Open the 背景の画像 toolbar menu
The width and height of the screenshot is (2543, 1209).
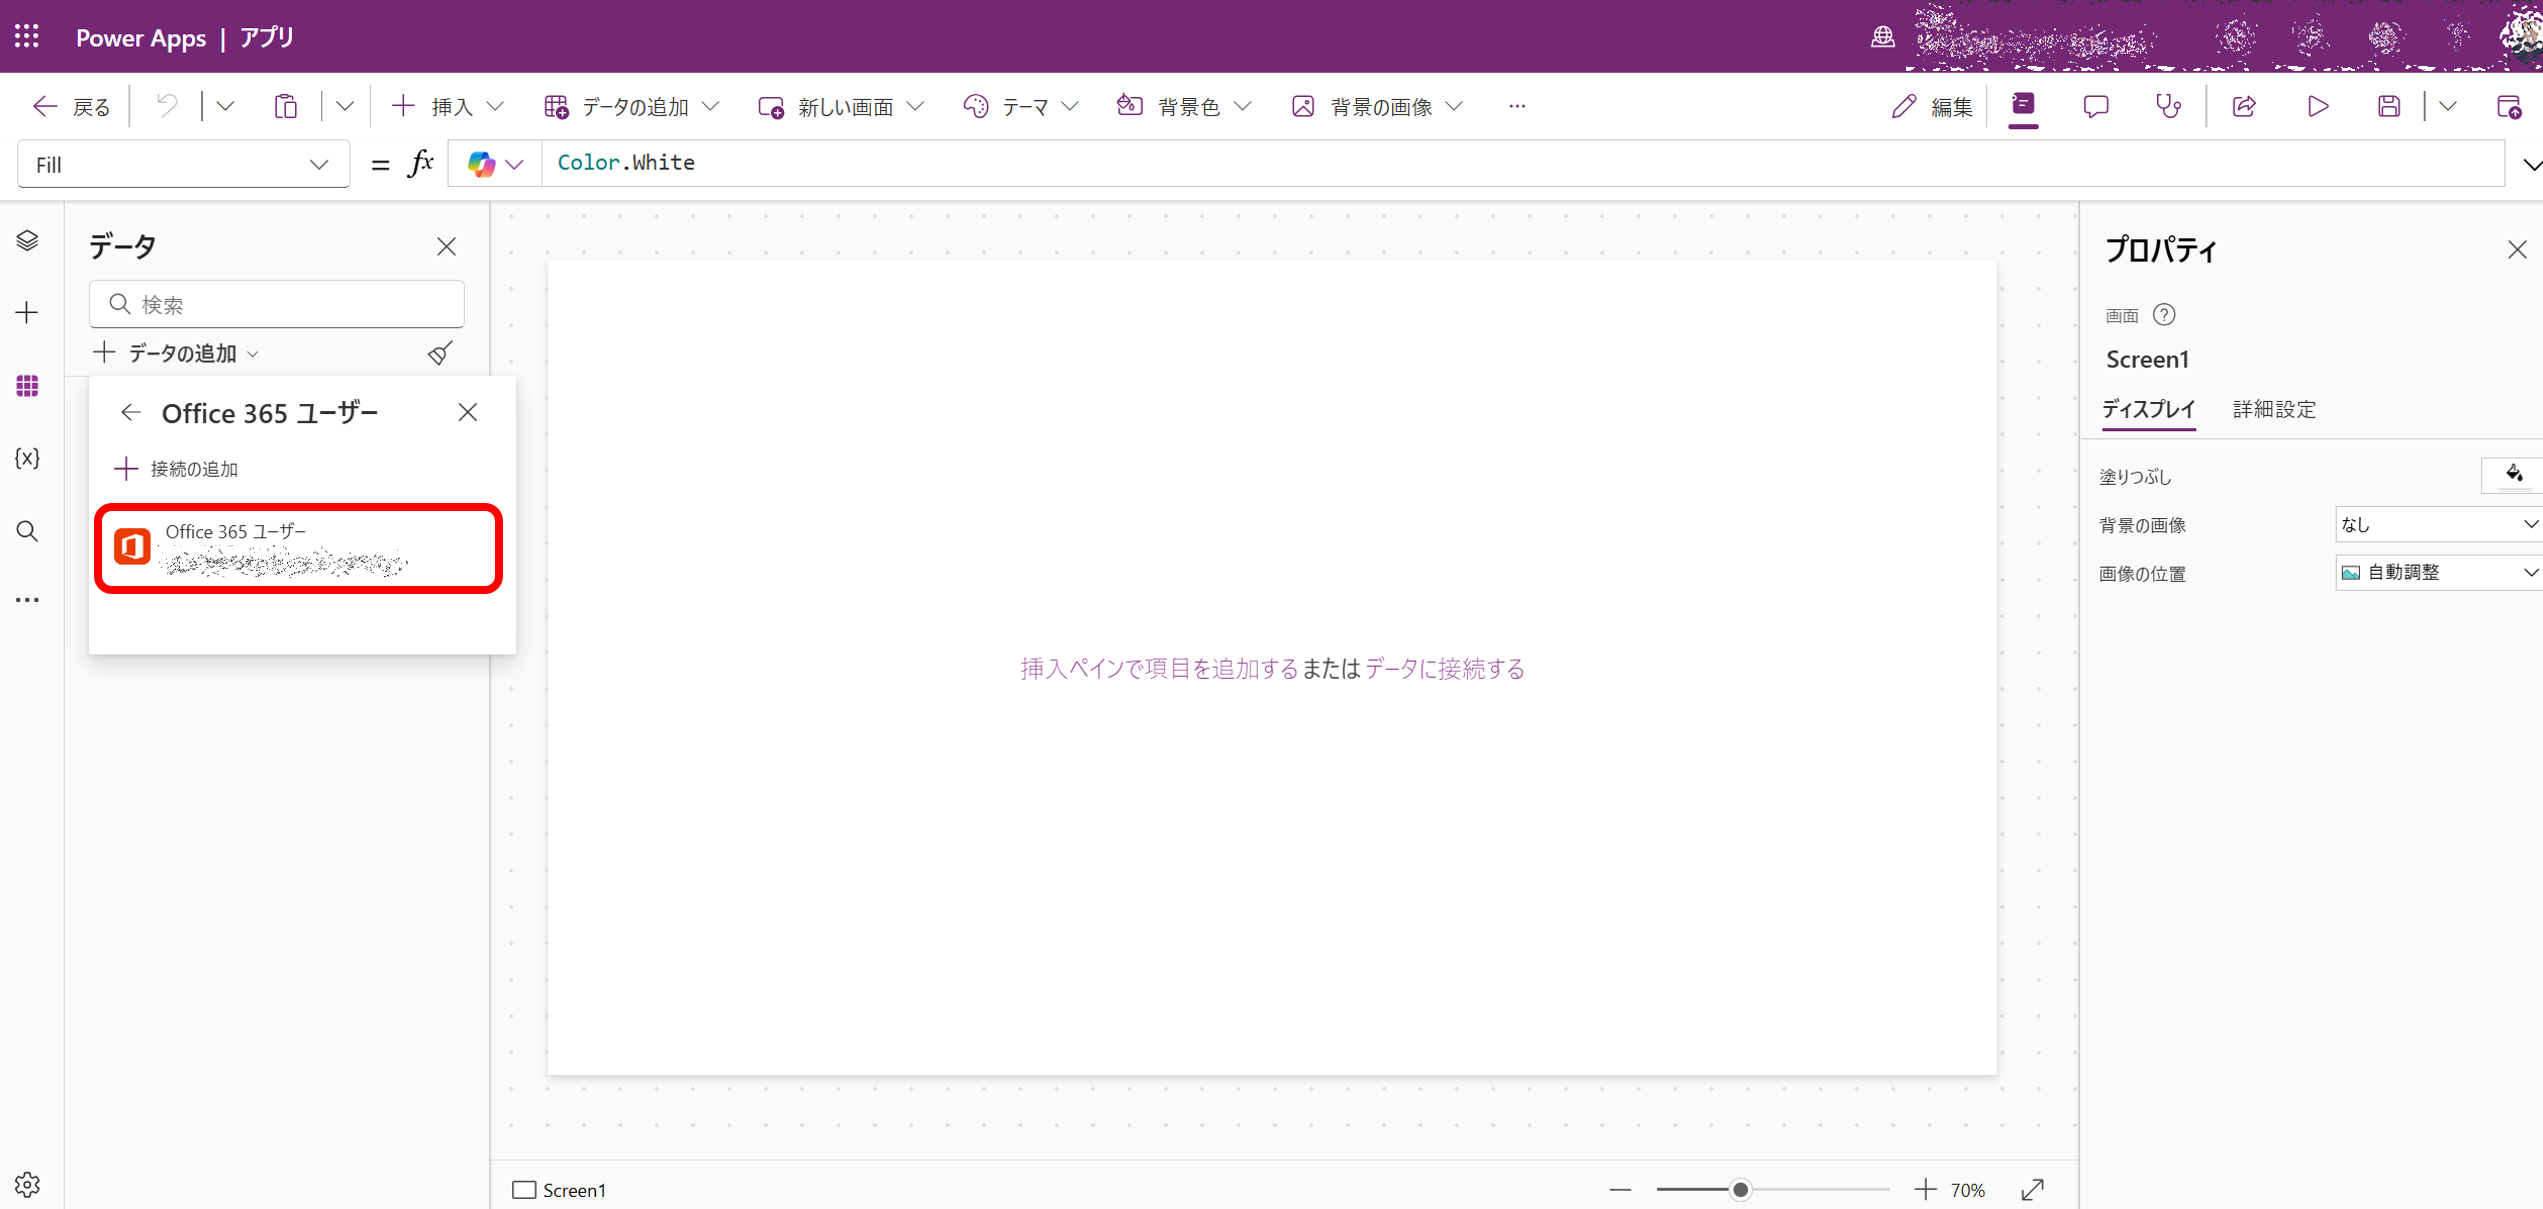point(1377,106)
